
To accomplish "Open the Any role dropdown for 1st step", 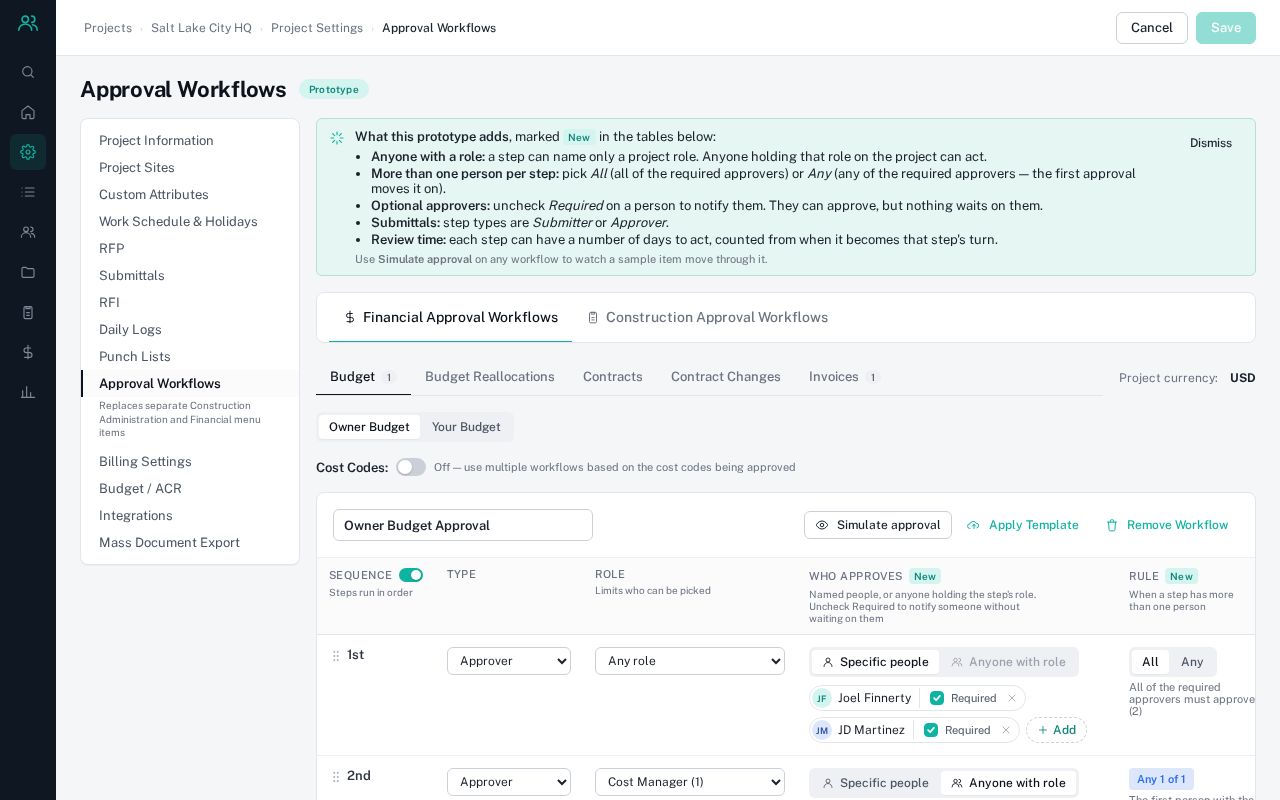I will pyautogui.click(x=690, y=661).
